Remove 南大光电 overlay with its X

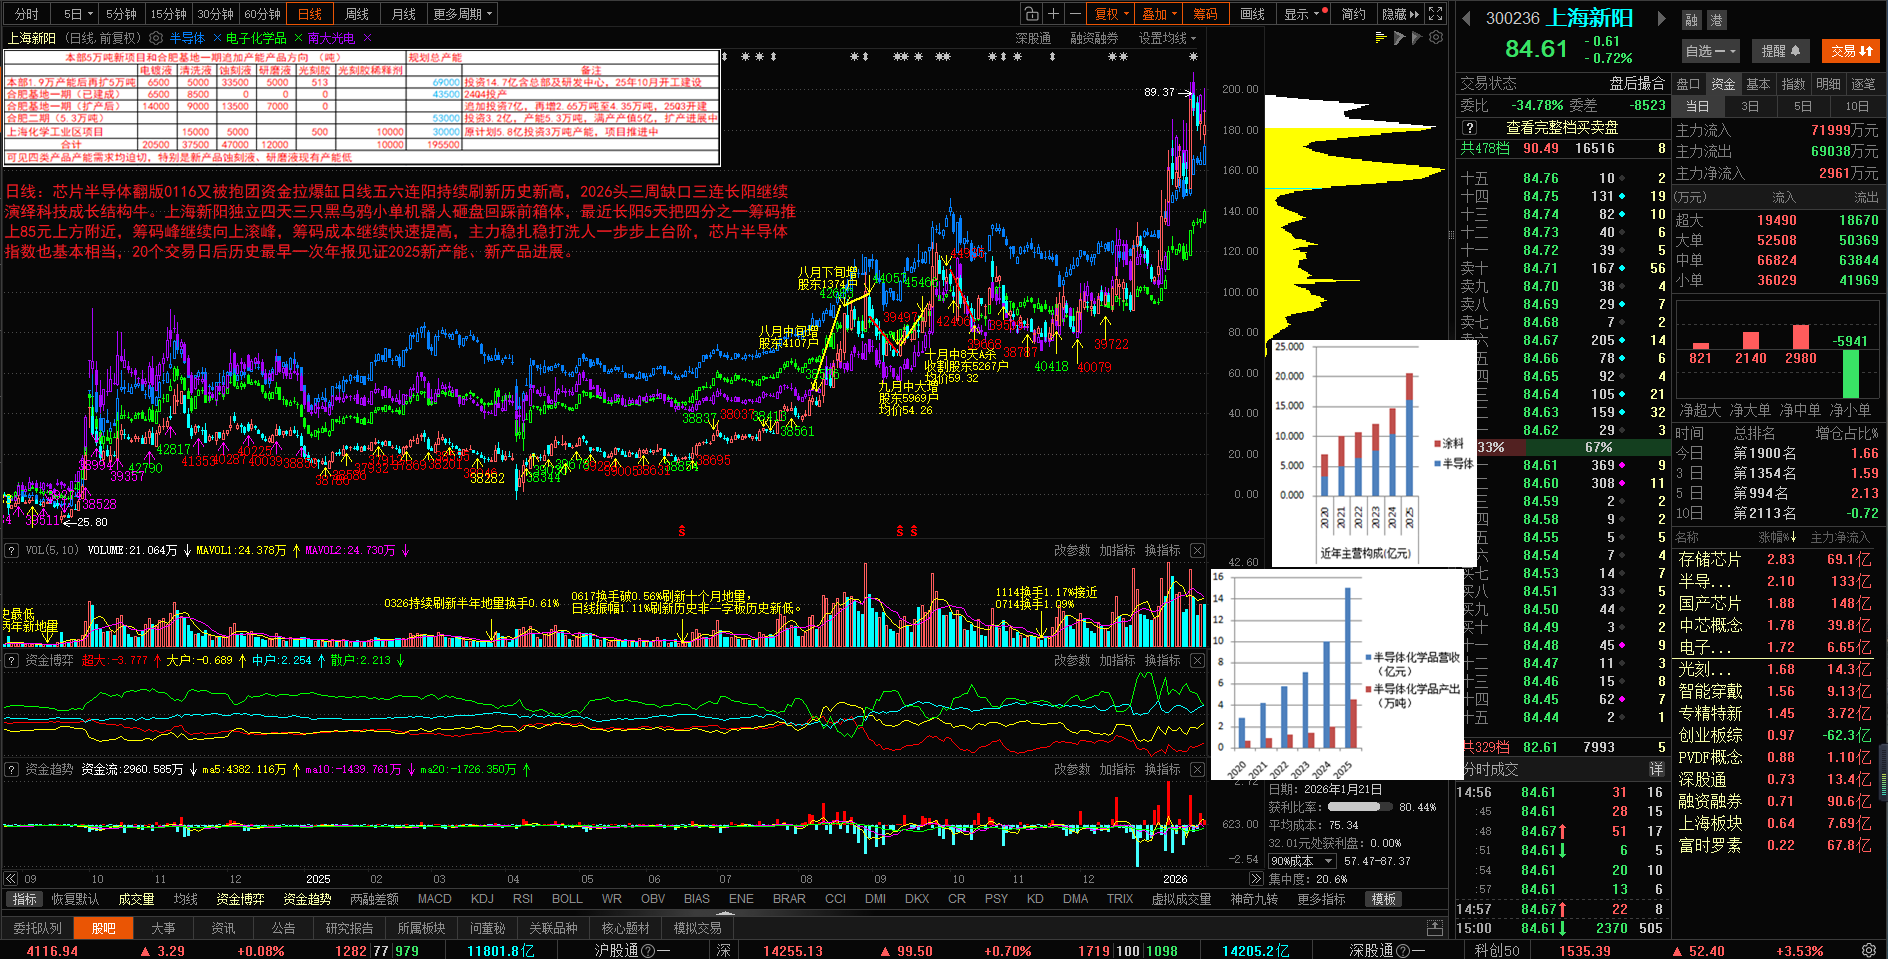(x=367, y=38)
